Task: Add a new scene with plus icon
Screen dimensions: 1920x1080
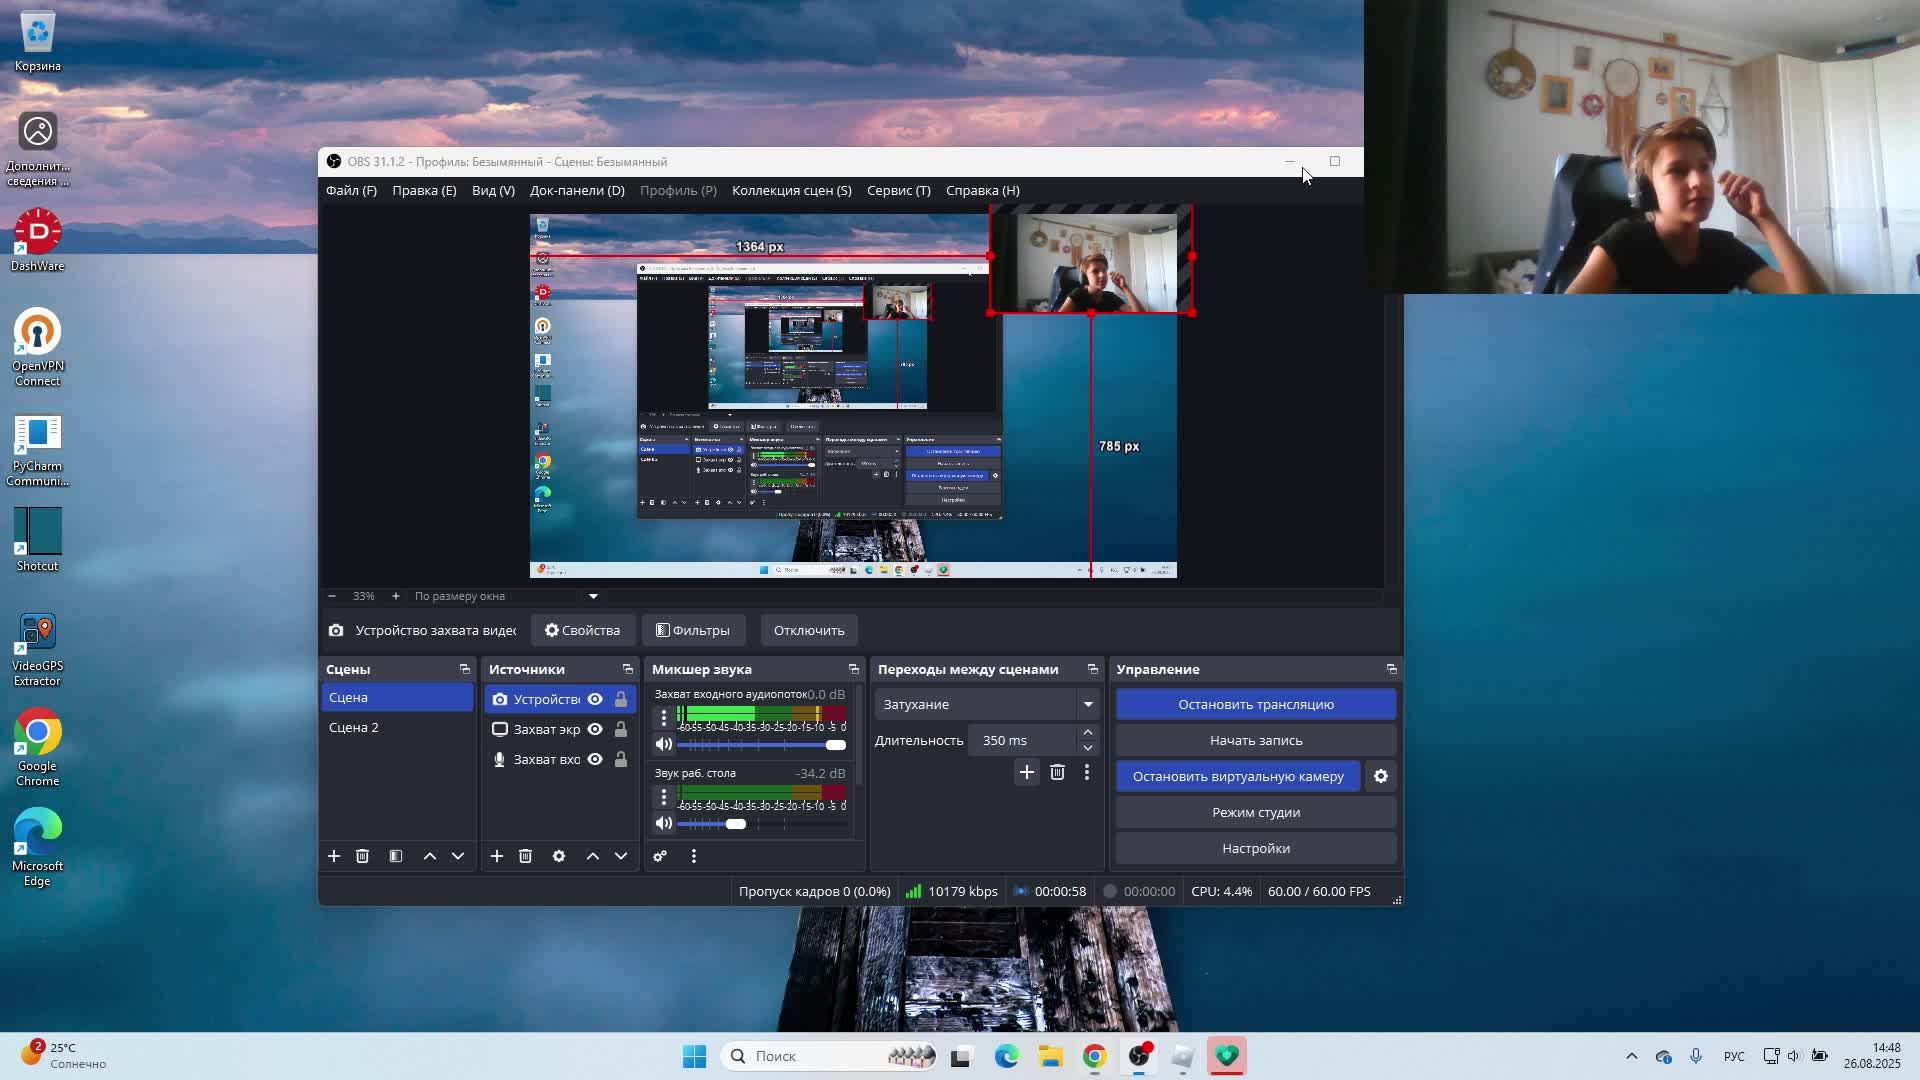Action: 334,856
